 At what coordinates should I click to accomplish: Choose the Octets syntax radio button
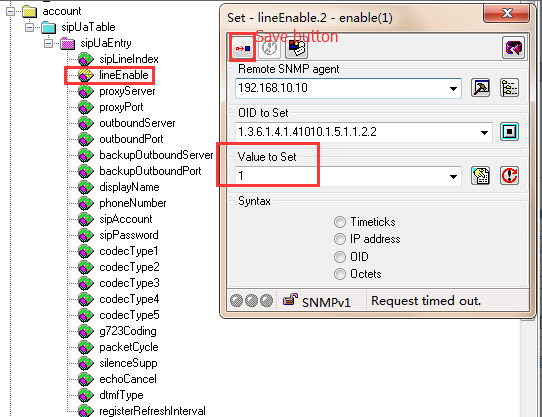340,274
